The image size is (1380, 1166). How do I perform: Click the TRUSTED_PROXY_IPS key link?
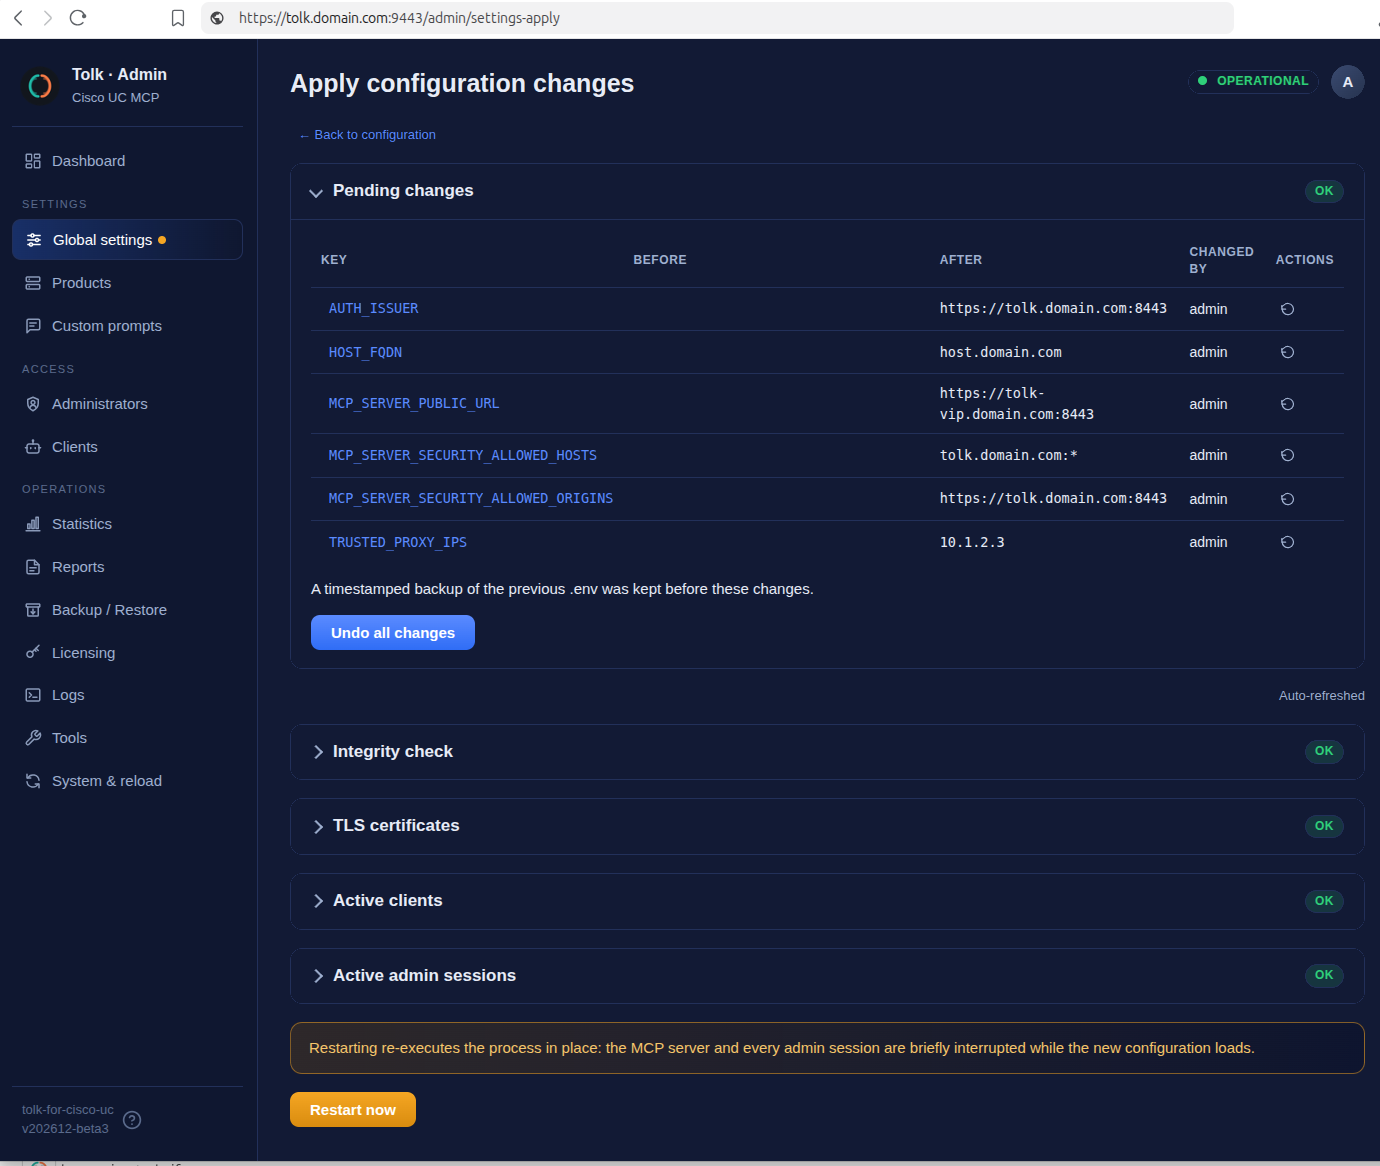coord(398,542)
